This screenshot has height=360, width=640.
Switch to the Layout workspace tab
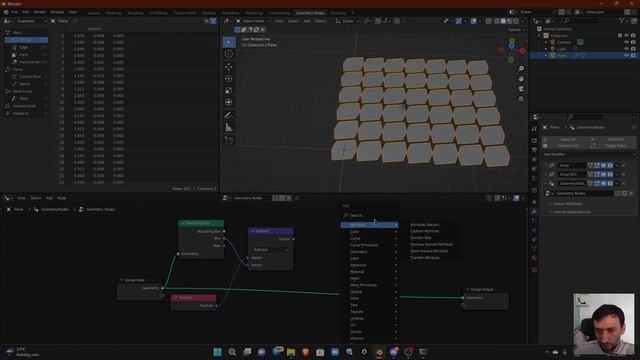(x=93, y=13)
